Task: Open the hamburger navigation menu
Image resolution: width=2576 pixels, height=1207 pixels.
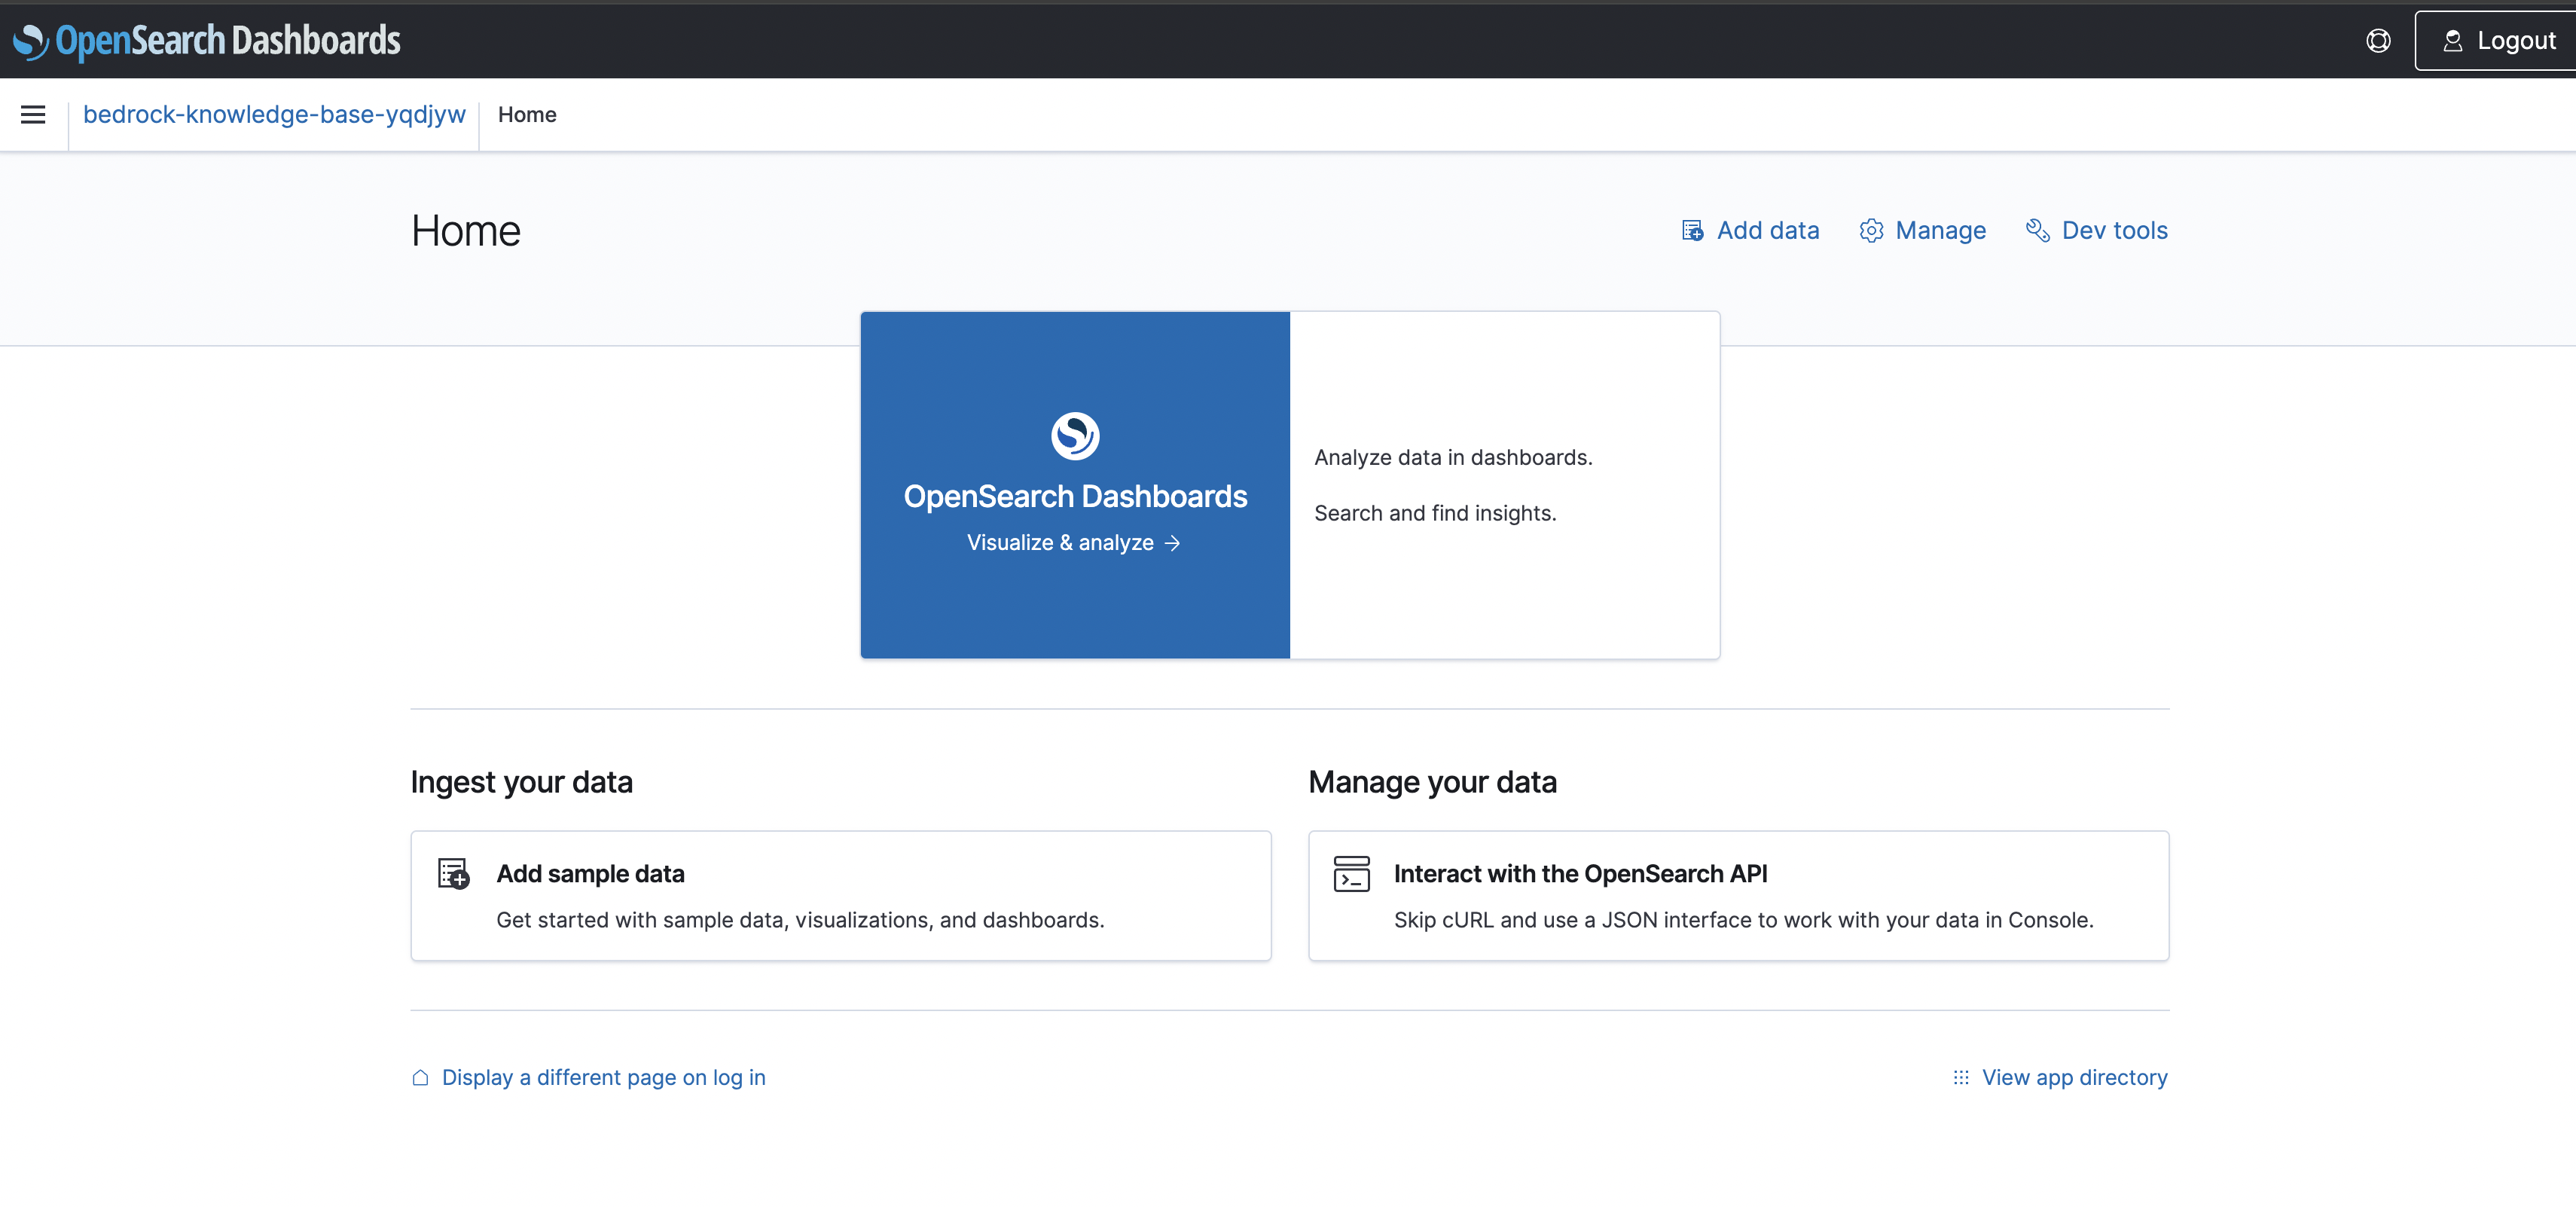Action: 33,115
